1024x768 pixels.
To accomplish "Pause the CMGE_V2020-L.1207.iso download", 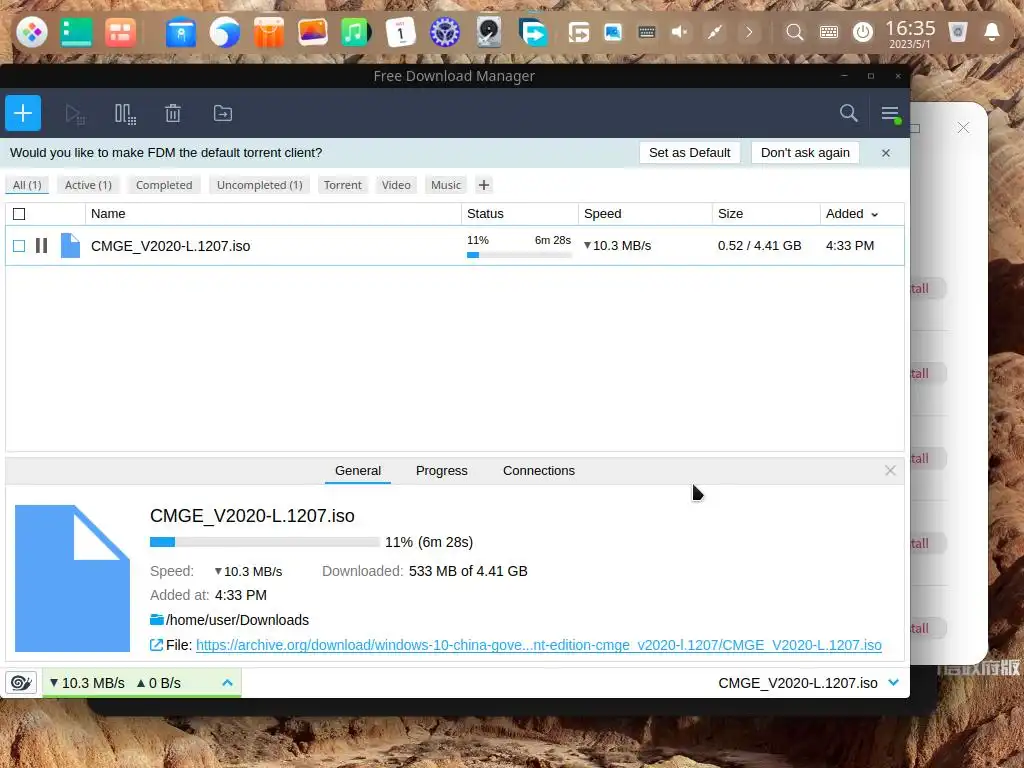I will 41,246.
